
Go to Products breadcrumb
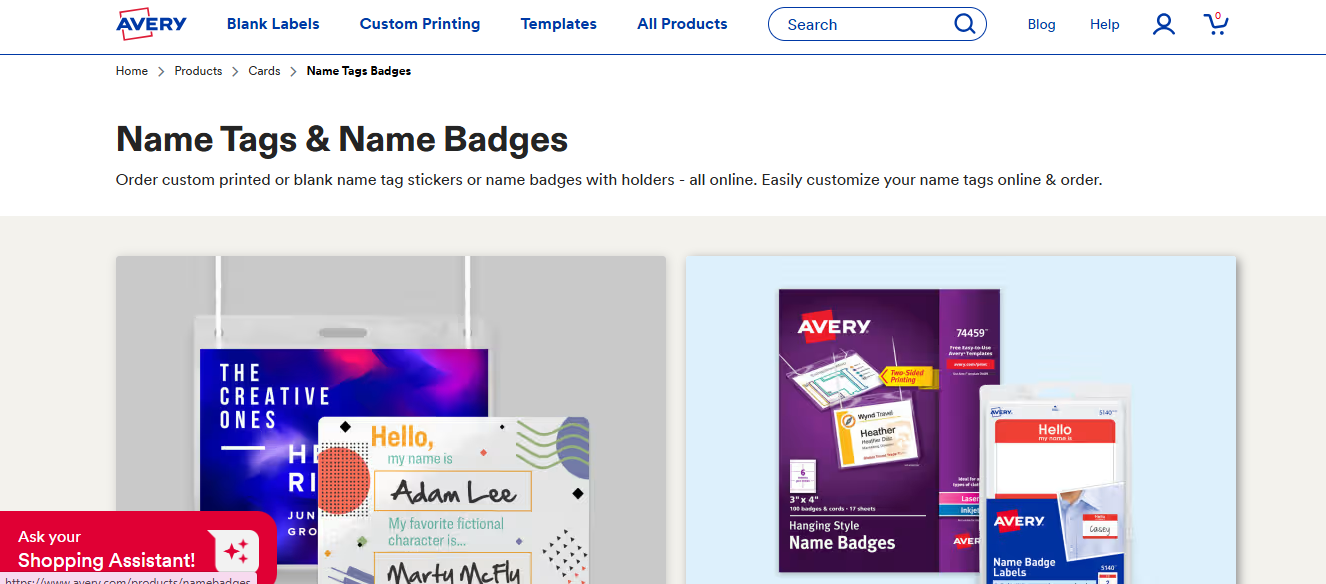[x=198, y=71]
